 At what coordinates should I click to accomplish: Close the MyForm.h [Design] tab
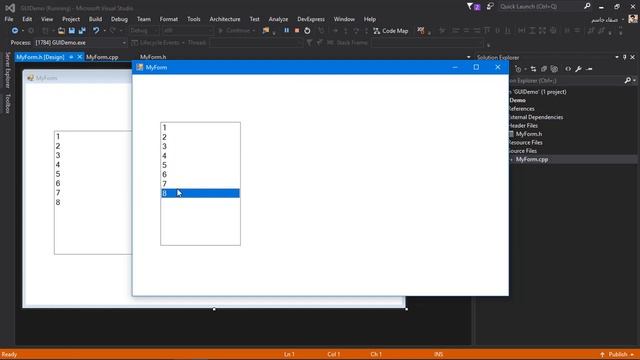point(80,57)
